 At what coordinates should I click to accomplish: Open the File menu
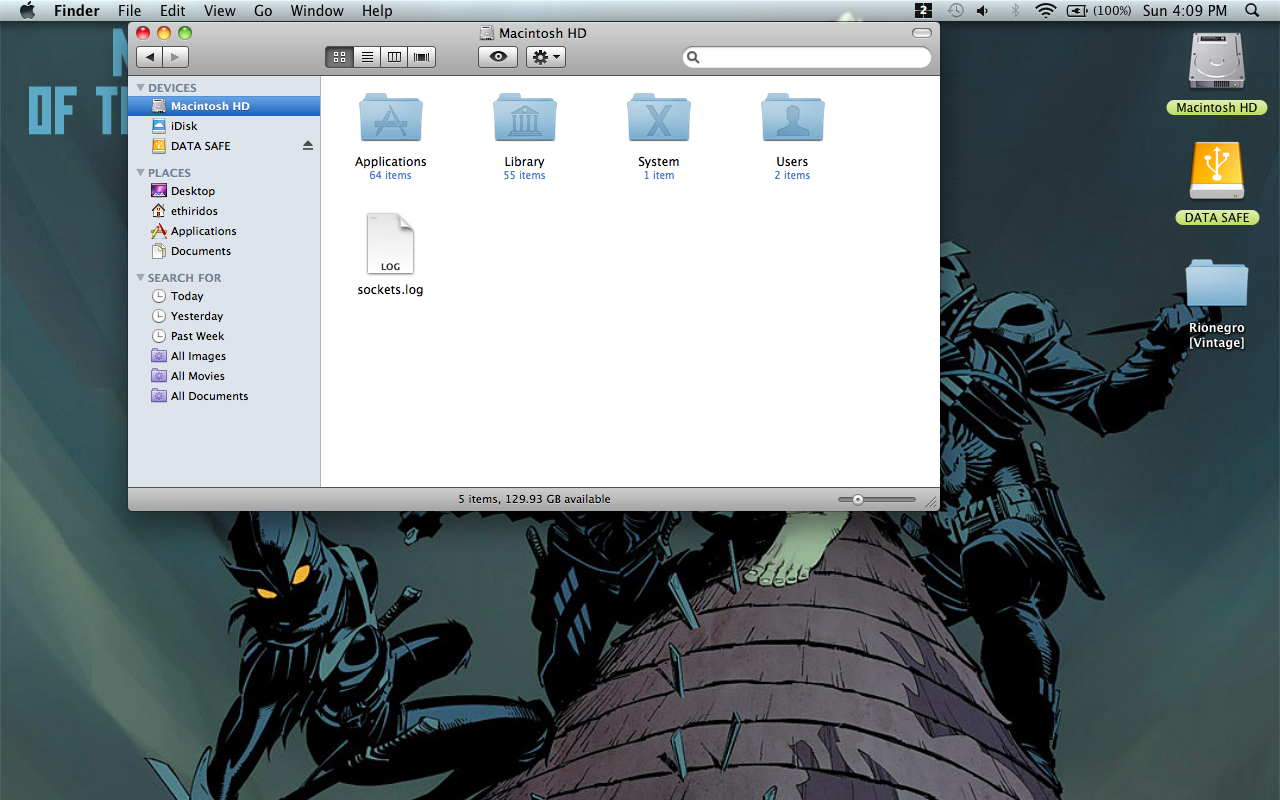[129, 11]
